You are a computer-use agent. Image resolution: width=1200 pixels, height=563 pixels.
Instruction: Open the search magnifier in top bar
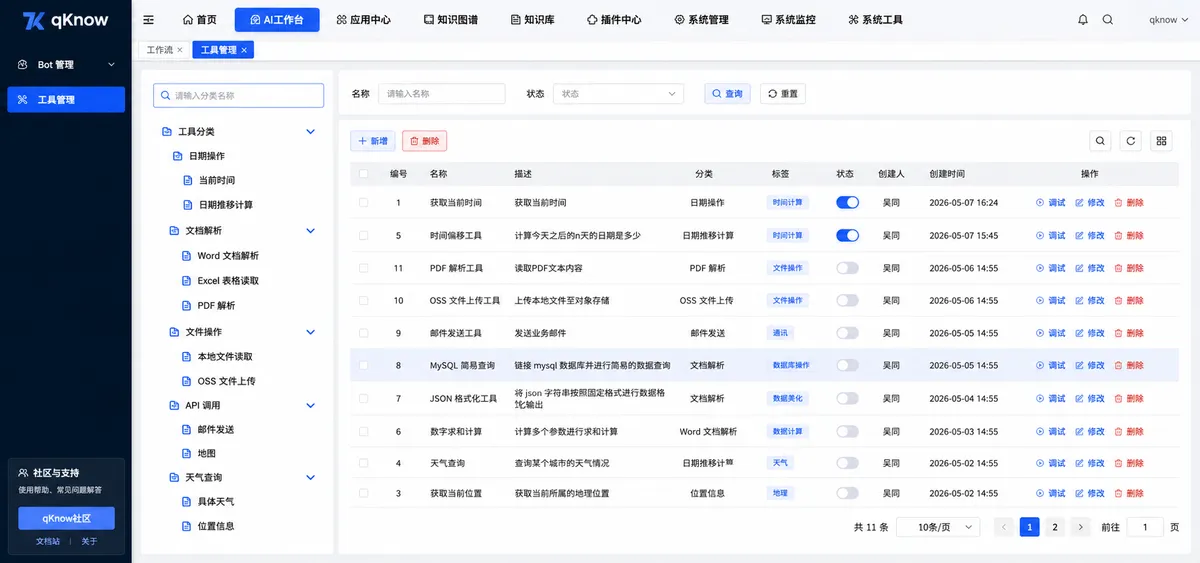[x=1107, y=20]
